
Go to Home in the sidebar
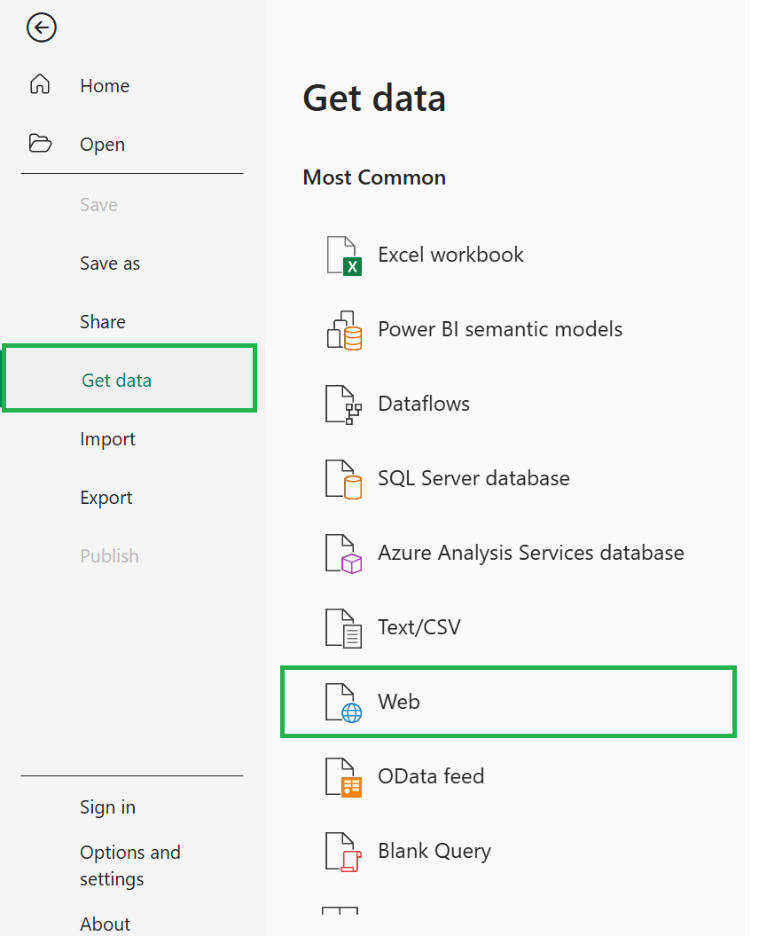click(x=105, y=86)
